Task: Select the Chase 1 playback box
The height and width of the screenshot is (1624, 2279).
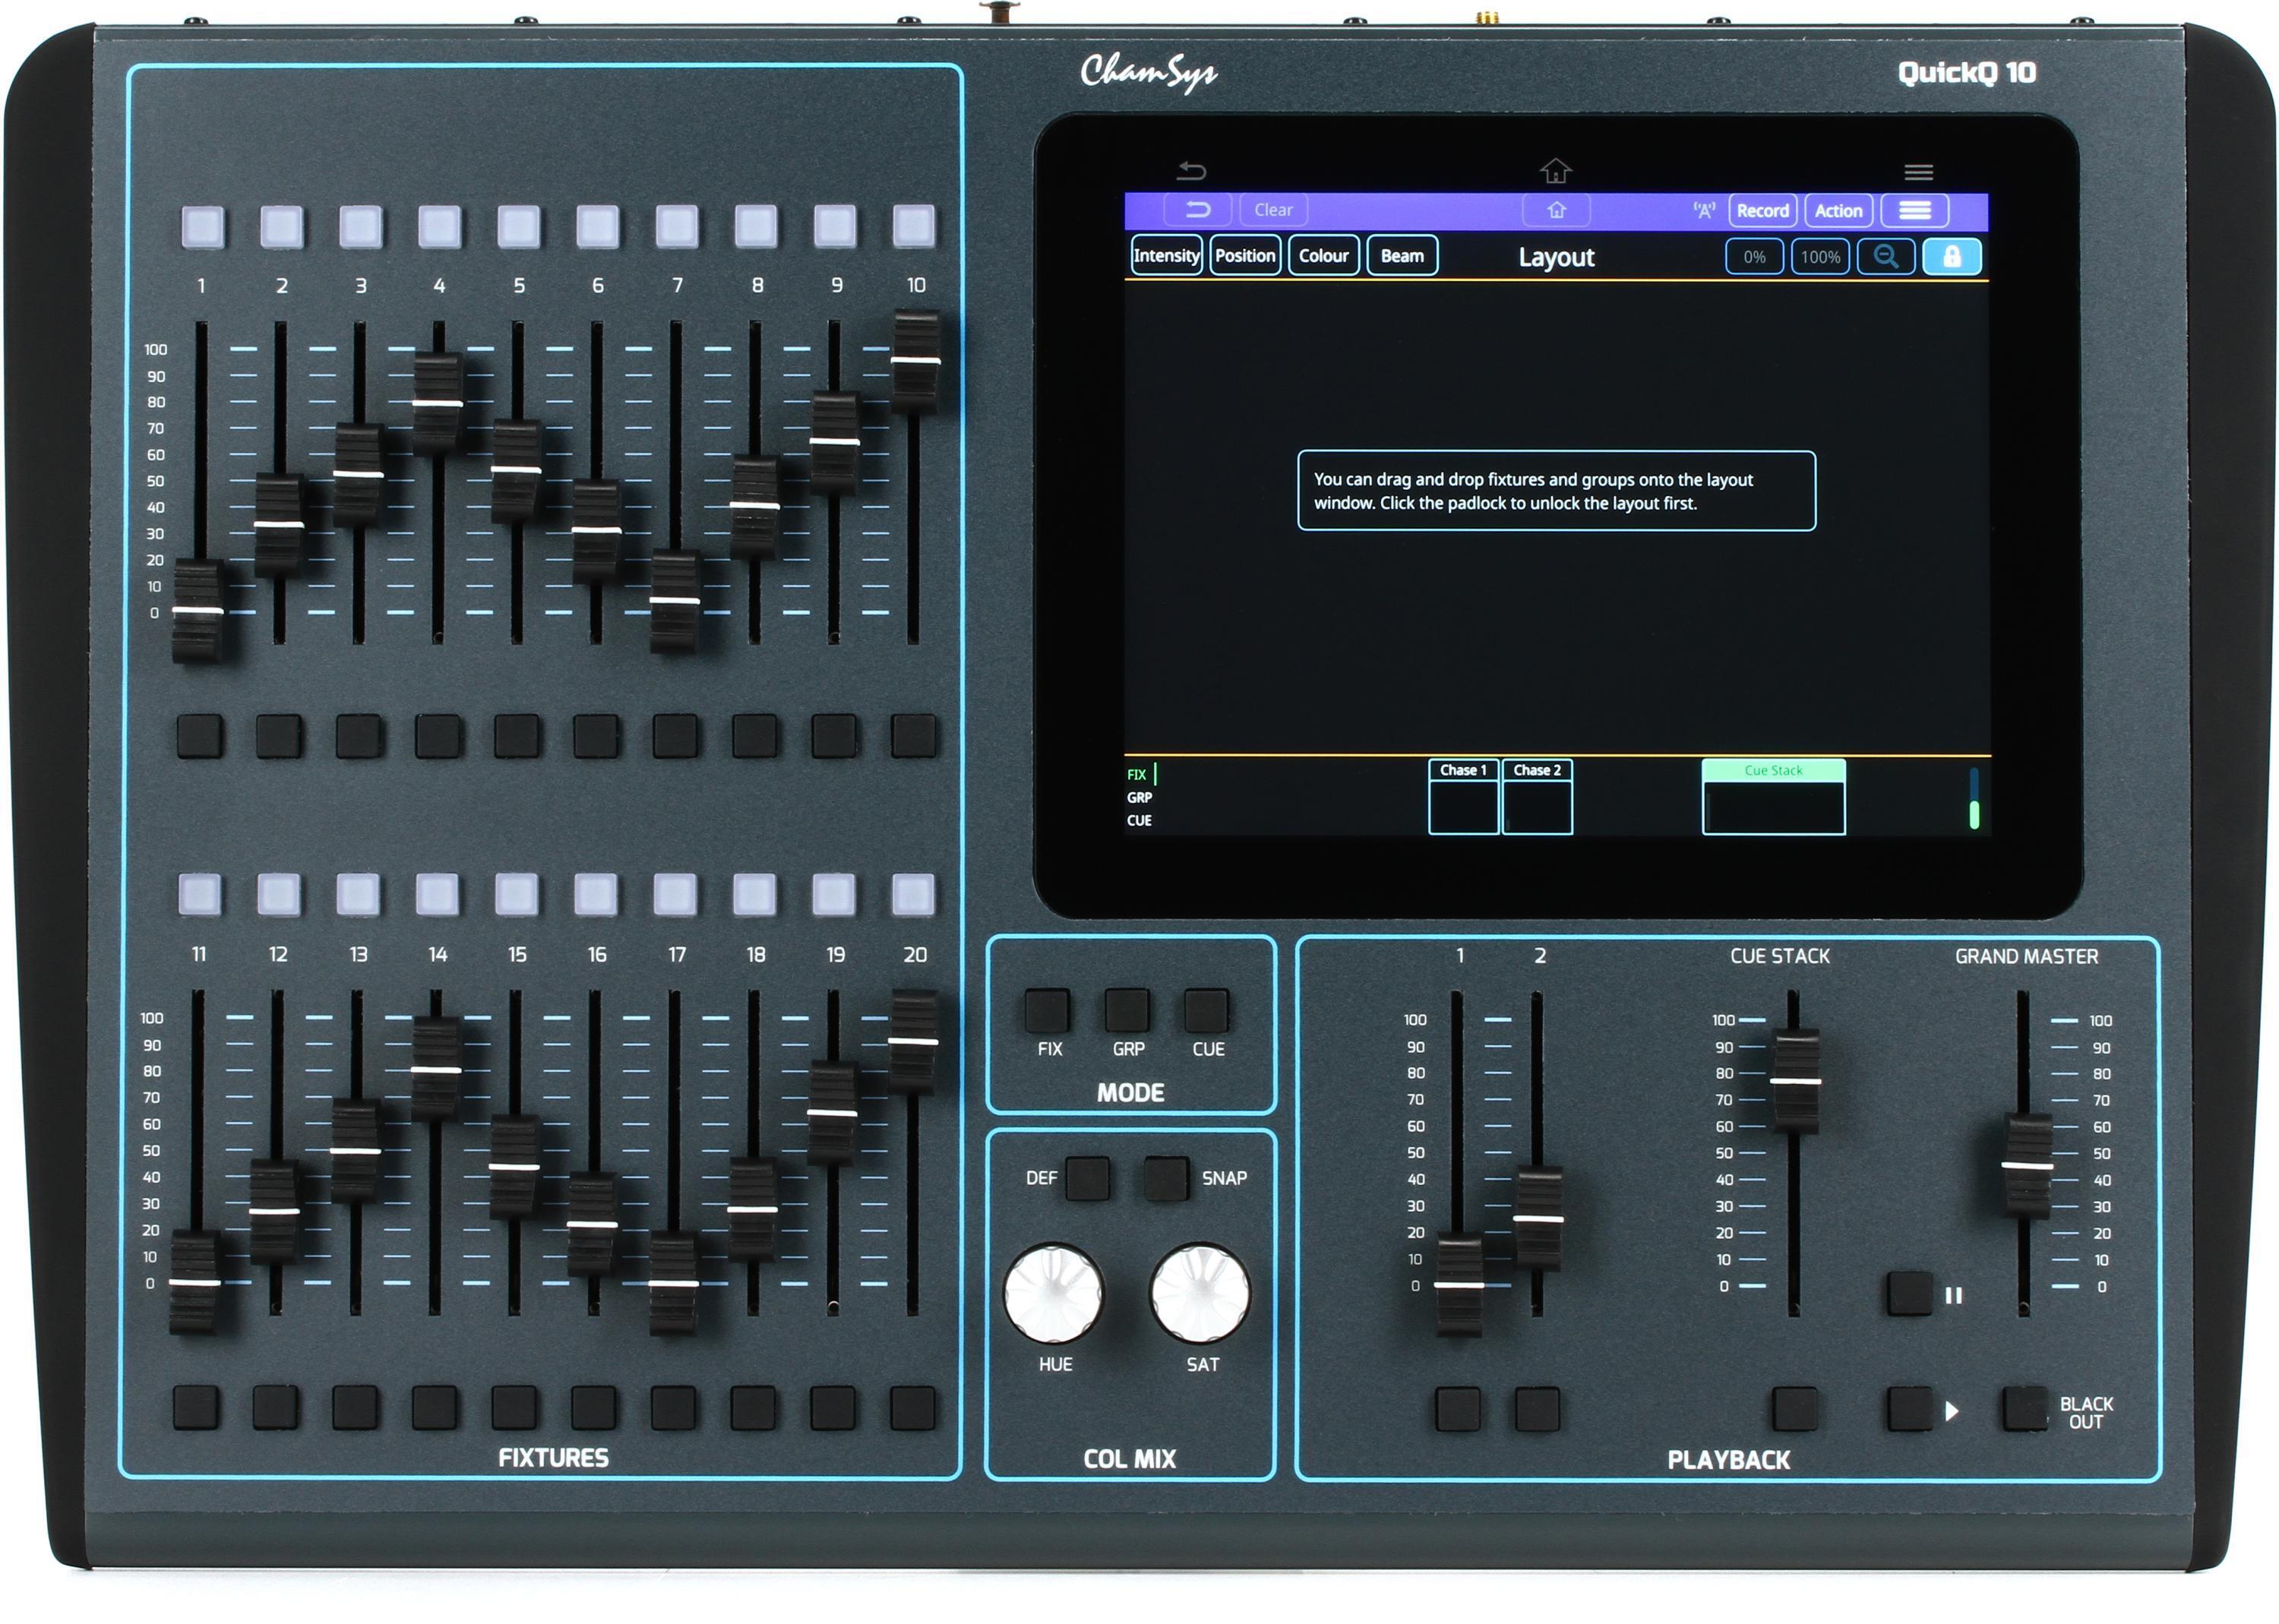Action: (x=1463, y=796)
